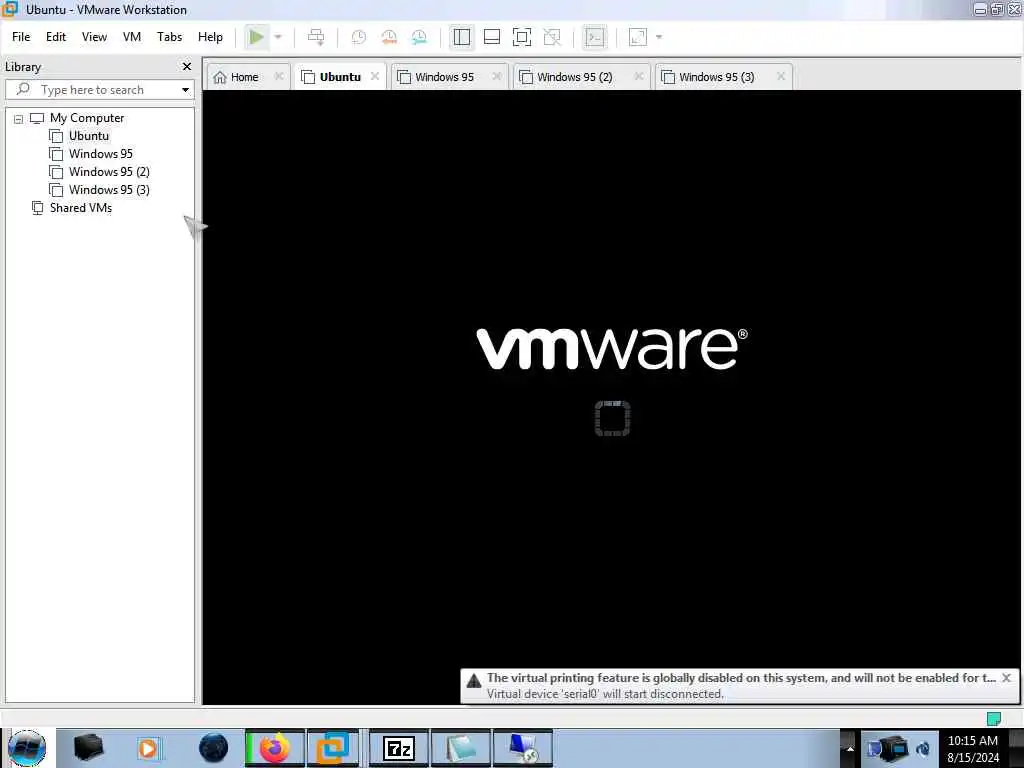Viewport: 1024px width, 768px height.
Task: Close the Windows 95 (3) tab
Action: point(781,76)
